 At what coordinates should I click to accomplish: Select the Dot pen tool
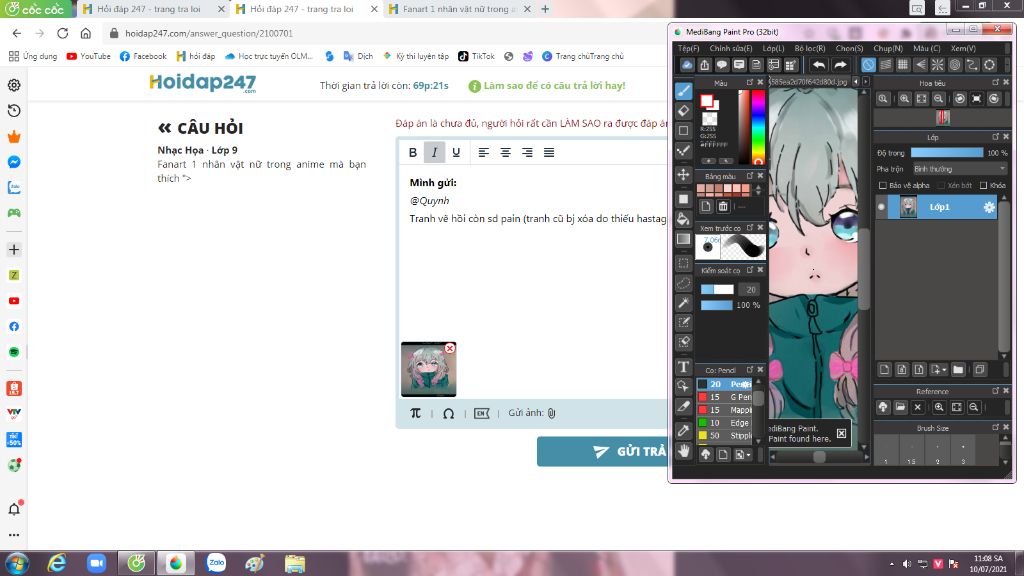pos(683,150)
